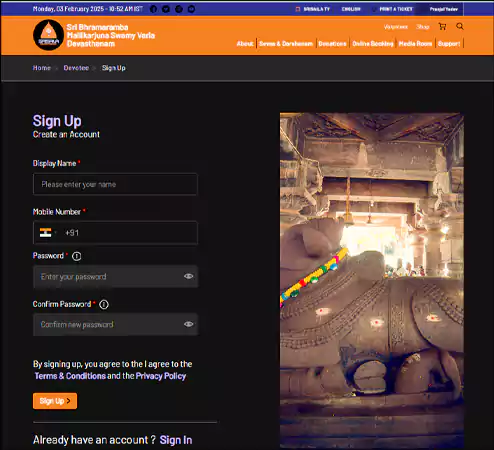
Task: Show the Password field text
Action: pos(189,276)
